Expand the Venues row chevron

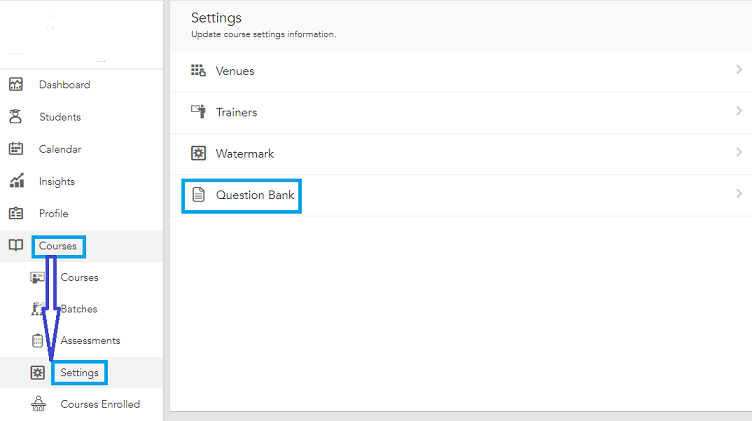[x=739, y=70]
